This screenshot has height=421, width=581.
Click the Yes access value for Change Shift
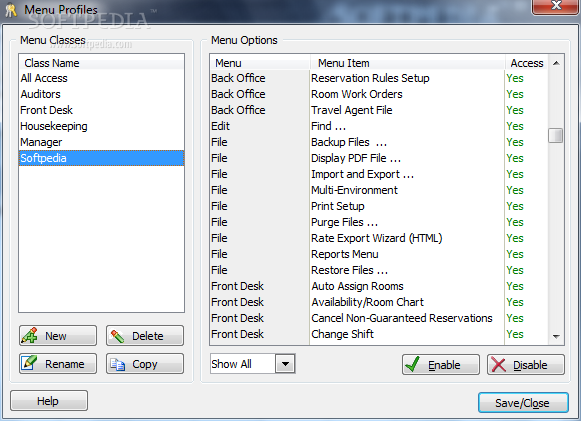point(515,334)
